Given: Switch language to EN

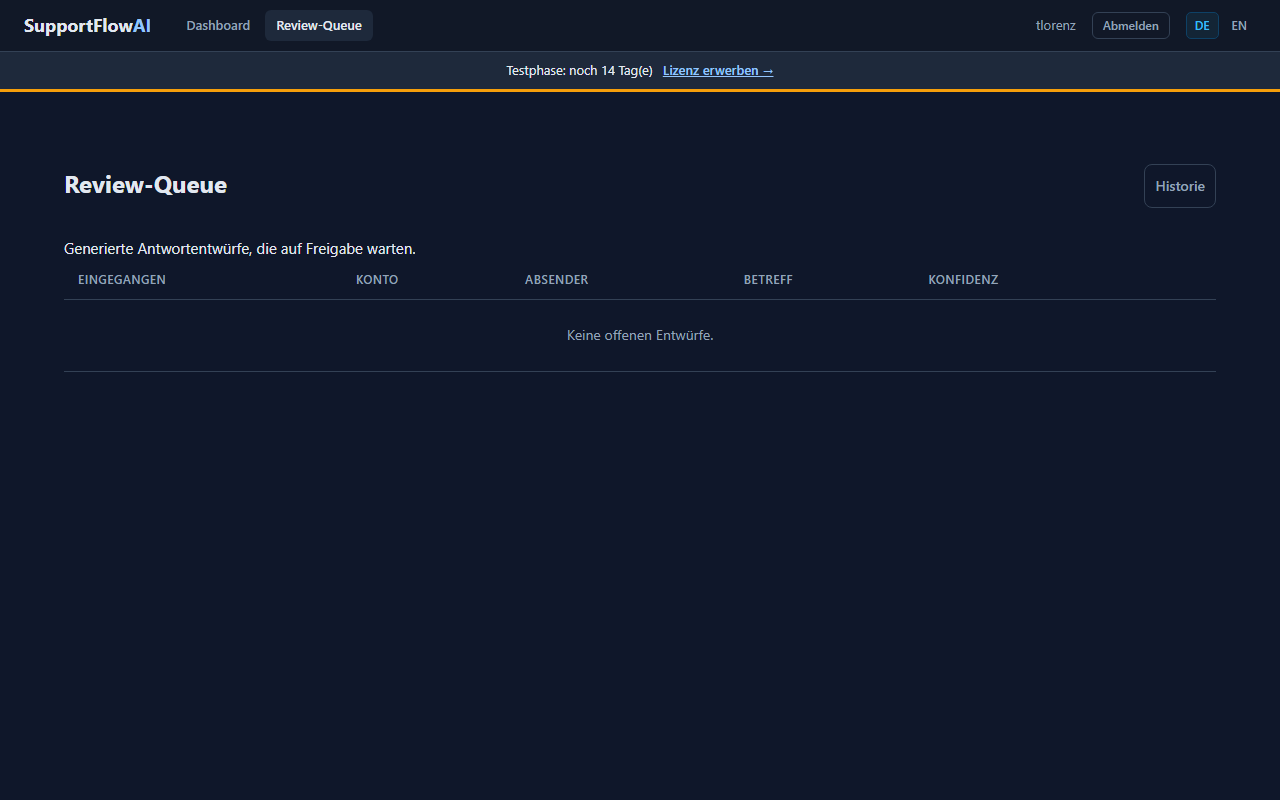Looking at the screenshot, I should tap(1239, 26).
